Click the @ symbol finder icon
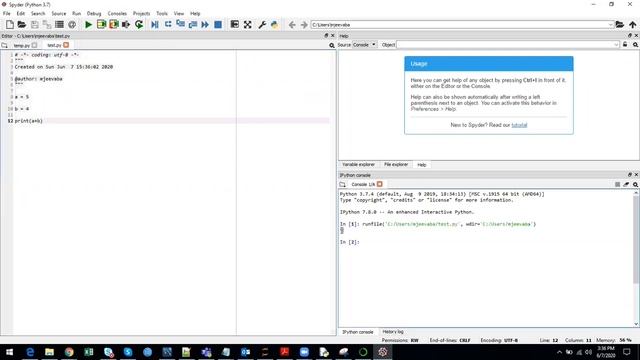 [72, 24]
